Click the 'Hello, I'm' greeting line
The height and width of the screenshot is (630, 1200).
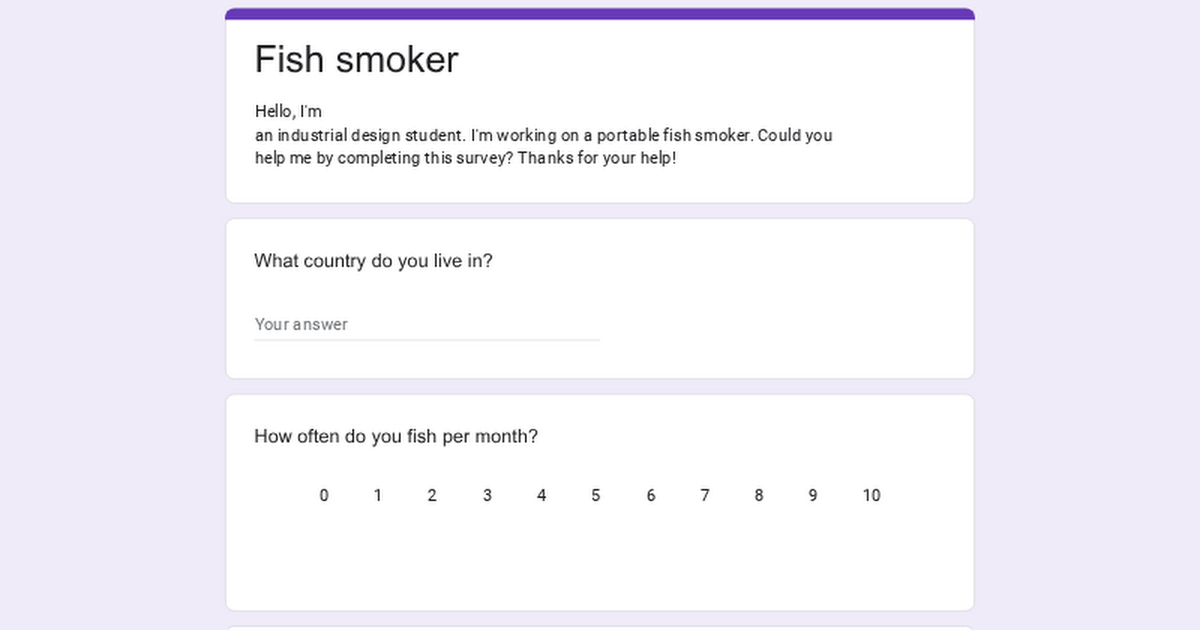(x=288, y=112)
